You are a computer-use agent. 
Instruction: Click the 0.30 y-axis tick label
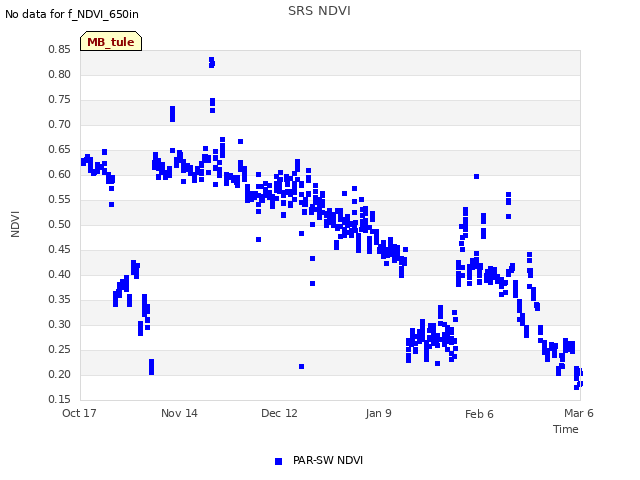pos(59,324)
